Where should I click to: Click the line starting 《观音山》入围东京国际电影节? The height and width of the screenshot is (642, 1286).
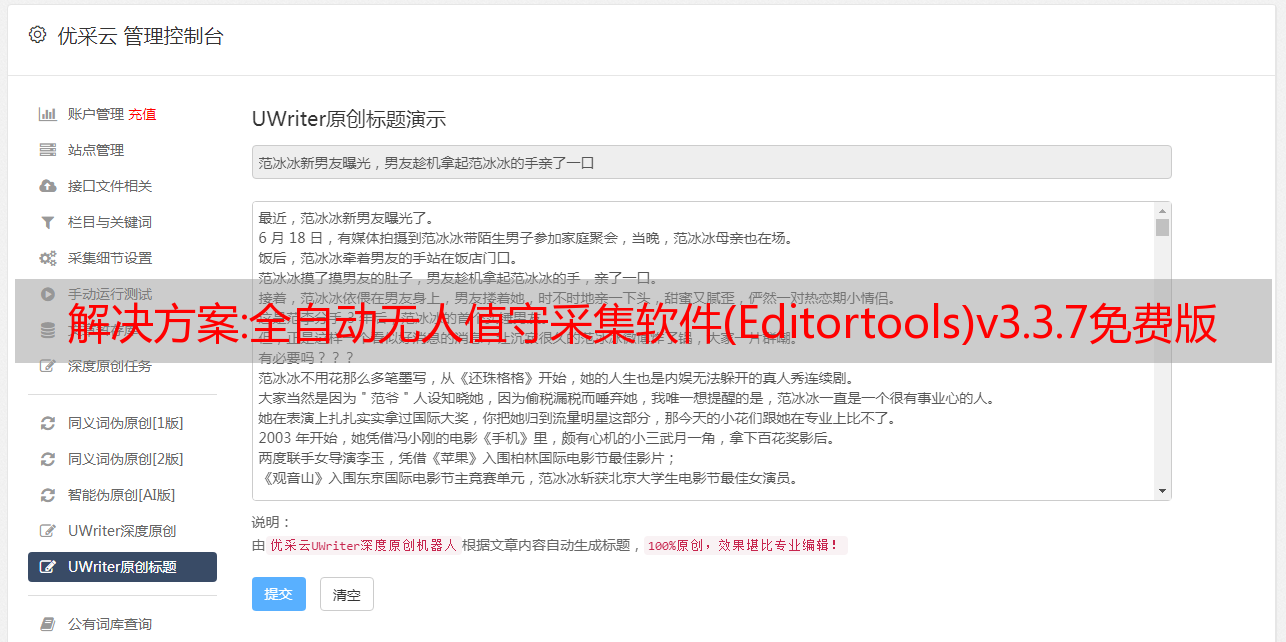point(528,478)
